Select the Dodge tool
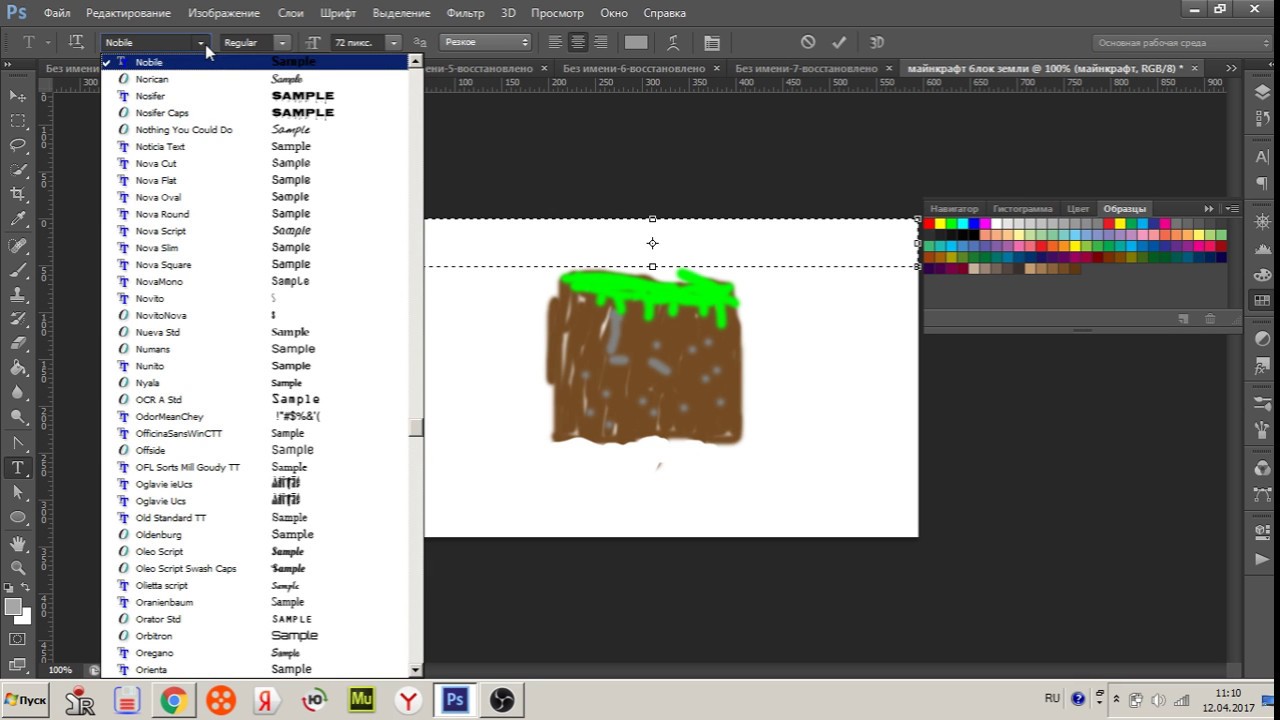Screen dimensions: 1280x720 18,417
